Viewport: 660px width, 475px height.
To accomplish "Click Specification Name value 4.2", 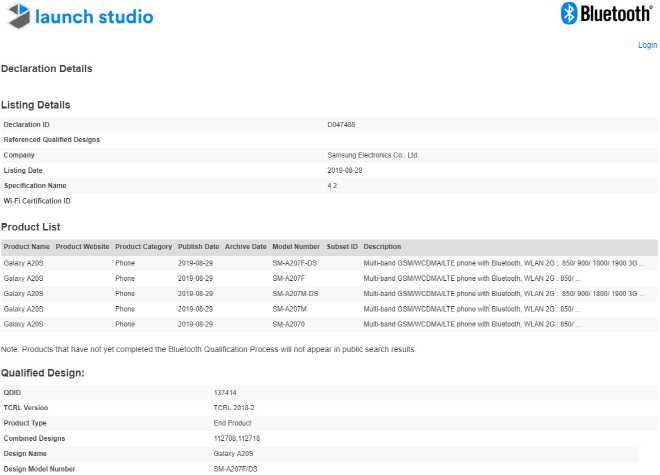I will (332, 186).
